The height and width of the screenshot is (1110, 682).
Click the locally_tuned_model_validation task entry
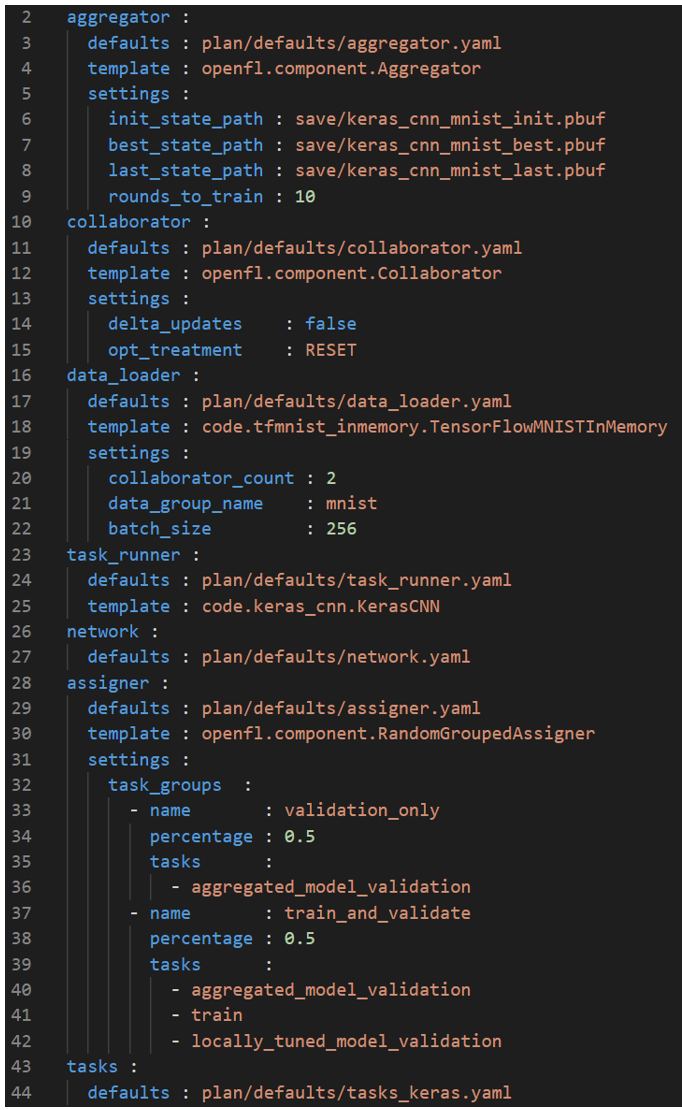coord(346,1041)
